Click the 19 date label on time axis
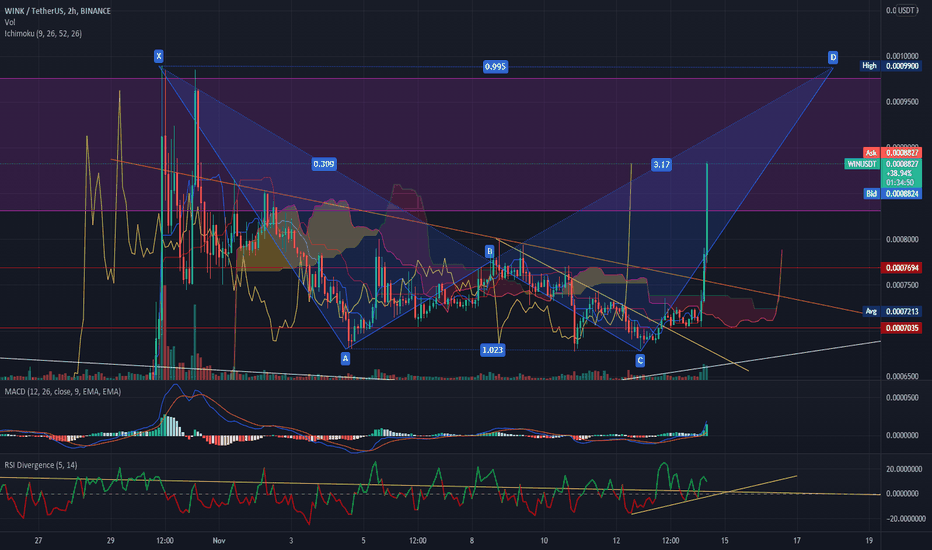 tap(869, 540)
